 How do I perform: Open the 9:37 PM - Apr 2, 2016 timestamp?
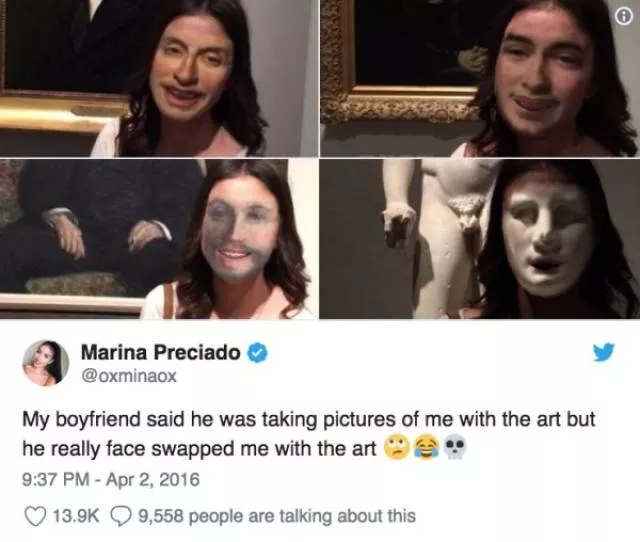click(110, 480)
